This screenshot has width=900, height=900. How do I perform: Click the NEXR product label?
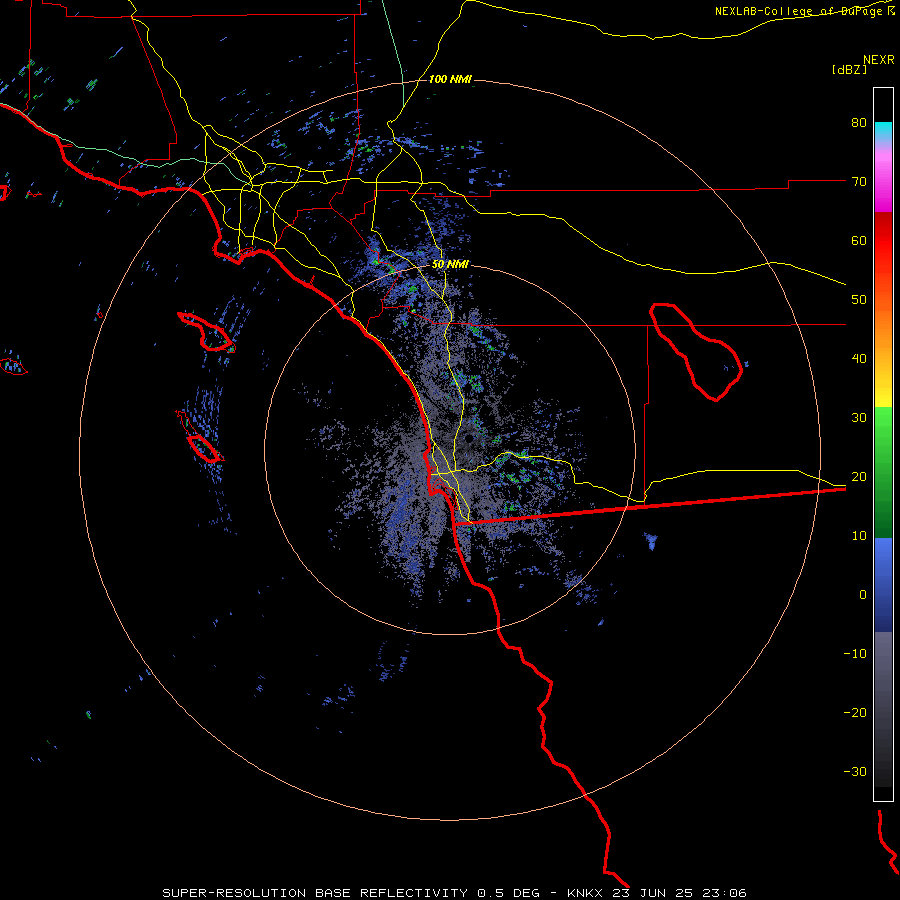point(878,60)
